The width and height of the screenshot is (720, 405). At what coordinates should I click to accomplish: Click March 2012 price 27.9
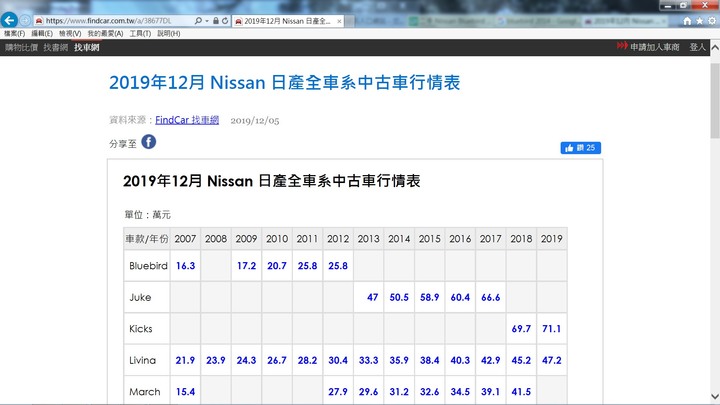[338, 392]
